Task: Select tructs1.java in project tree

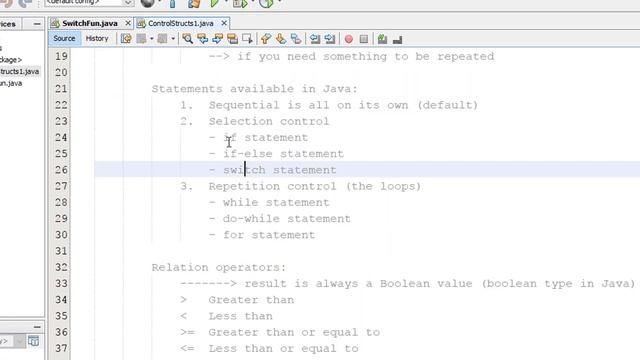Action: (20, 71)
